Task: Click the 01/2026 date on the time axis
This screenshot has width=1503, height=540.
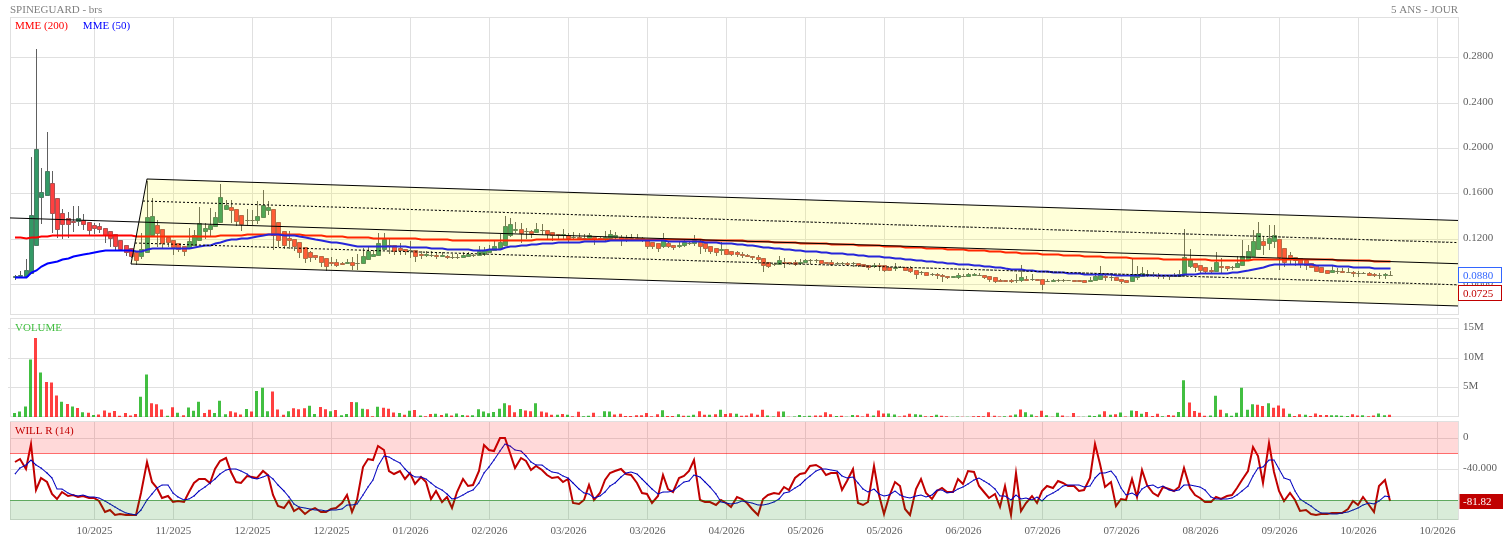Action: (410, 530)
